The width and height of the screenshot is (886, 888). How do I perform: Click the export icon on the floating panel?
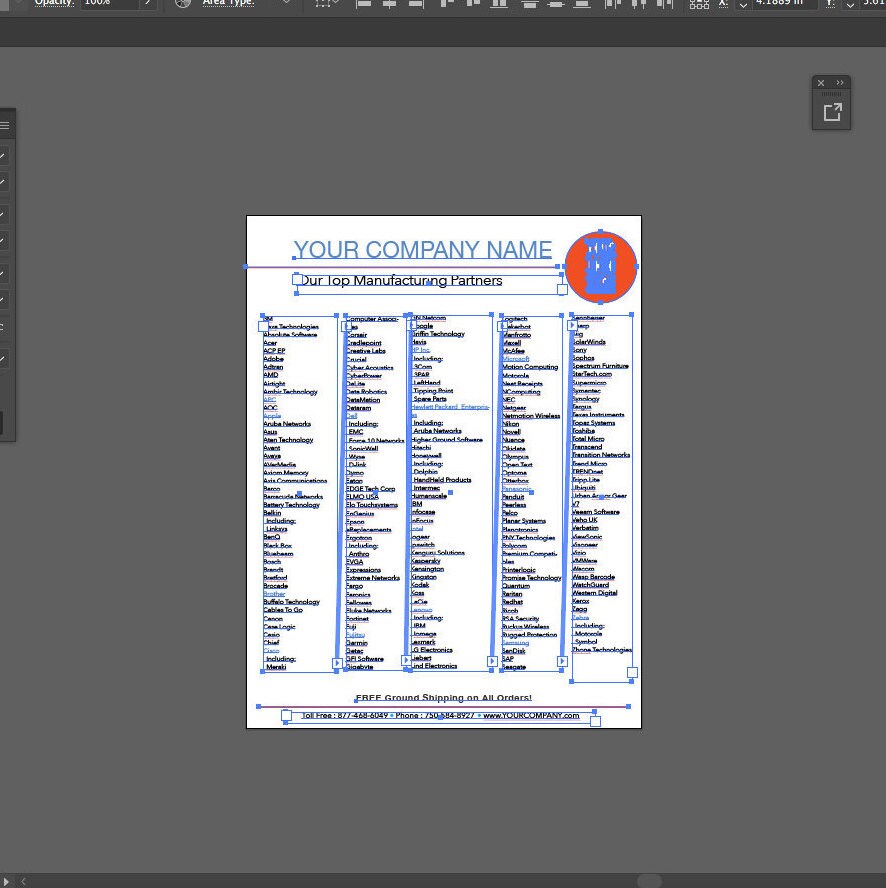click(x=832, y=112)
